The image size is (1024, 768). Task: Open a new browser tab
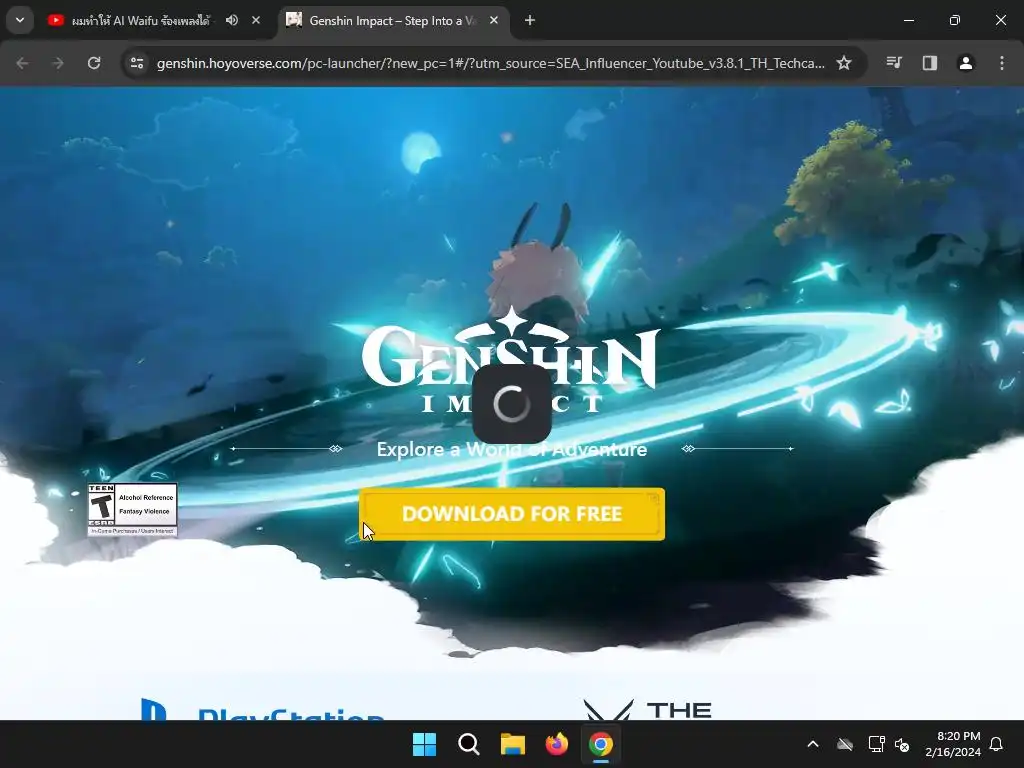[x=530, y=20]
